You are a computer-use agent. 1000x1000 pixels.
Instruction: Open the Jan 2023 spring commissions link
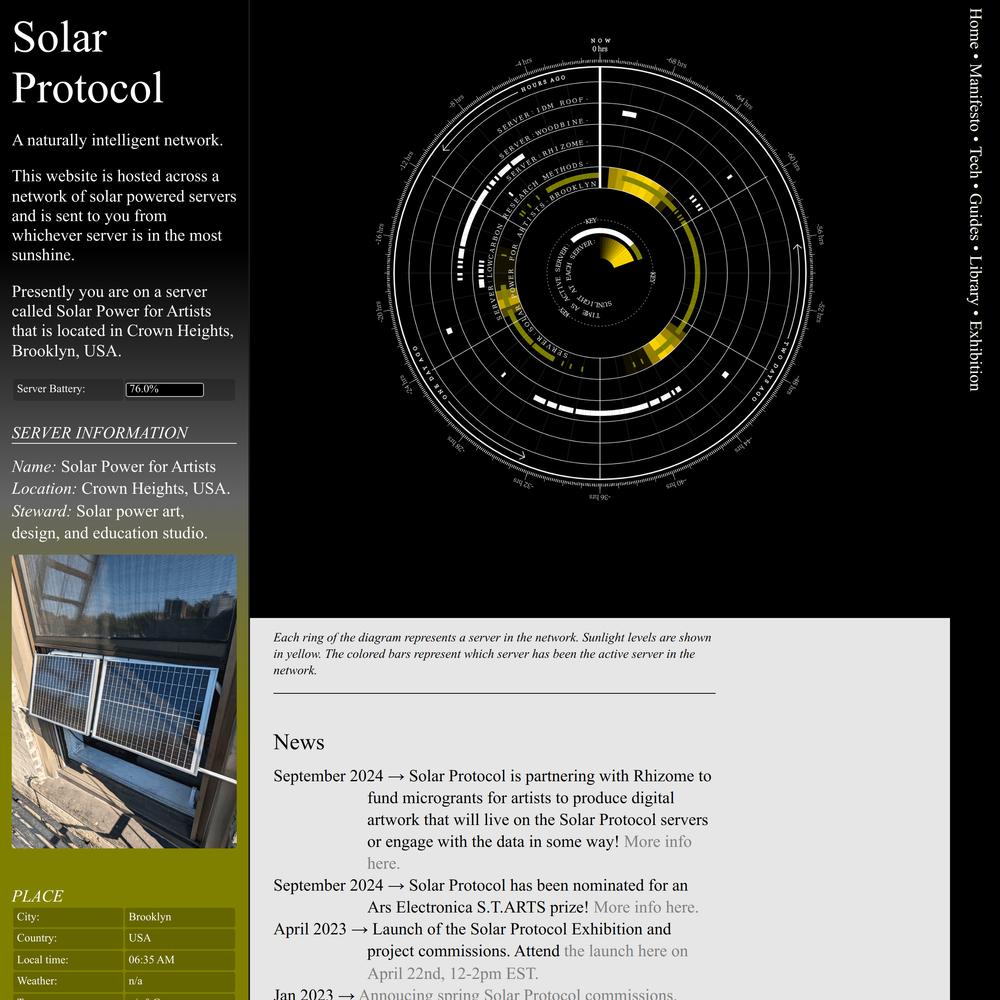(x=517, y=994)
